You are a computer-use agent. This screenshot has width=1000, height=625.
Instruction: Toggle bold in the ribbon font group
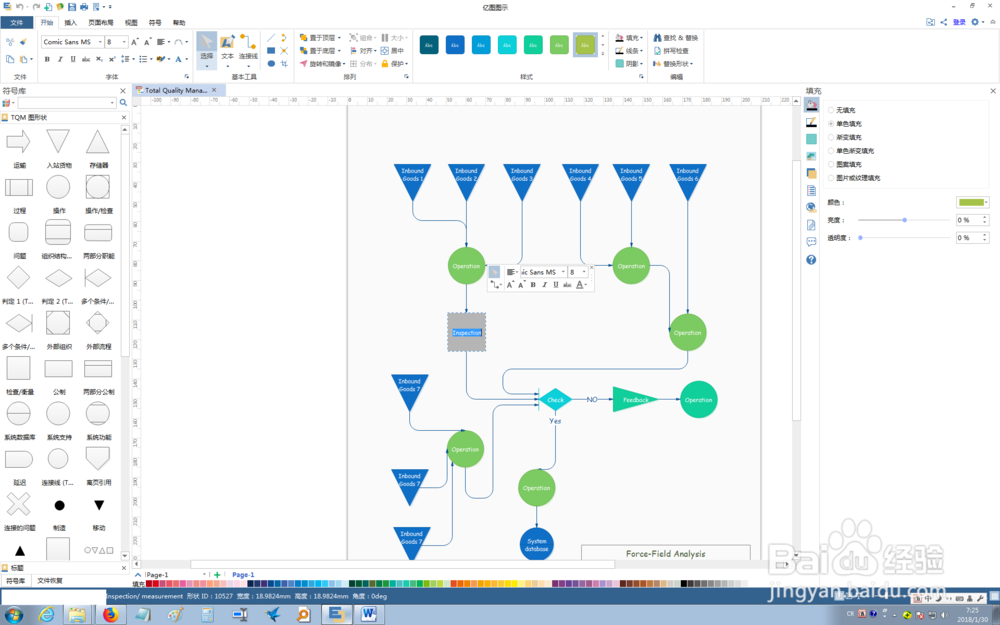click(x=47, y=59)
